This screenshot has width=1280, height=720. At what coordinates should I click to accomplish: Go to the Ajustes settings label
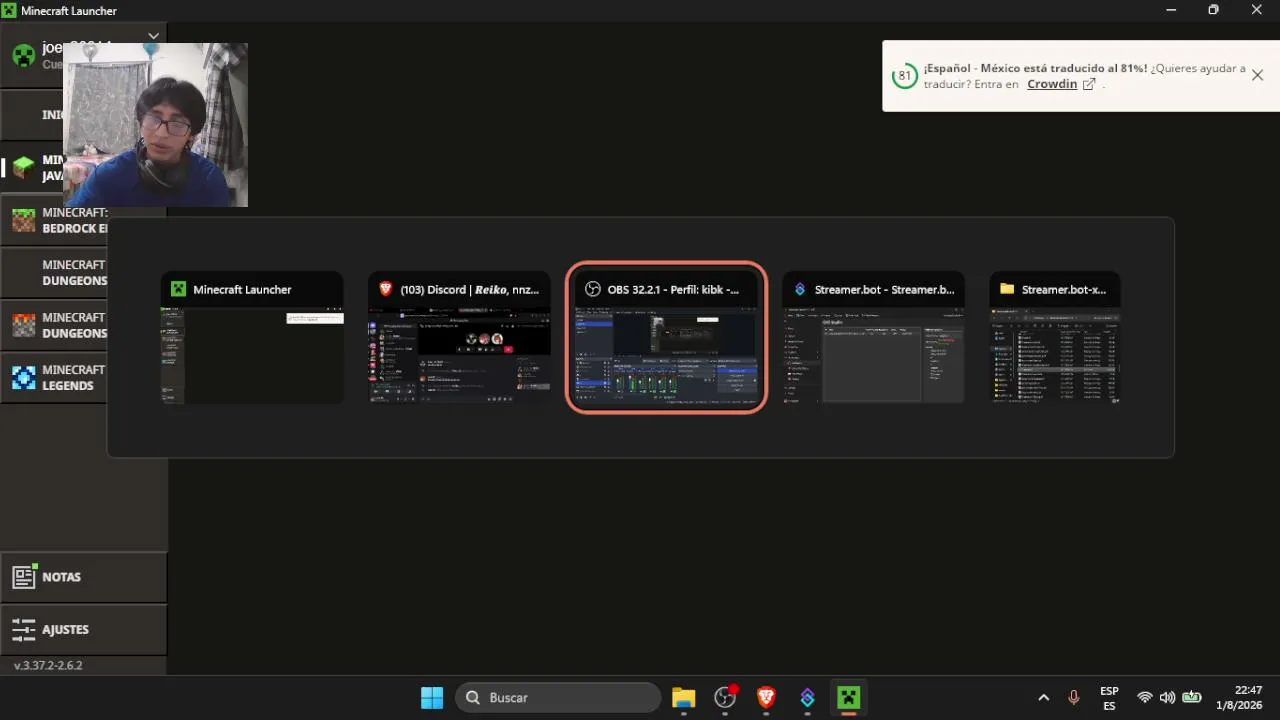pos(66,629)
